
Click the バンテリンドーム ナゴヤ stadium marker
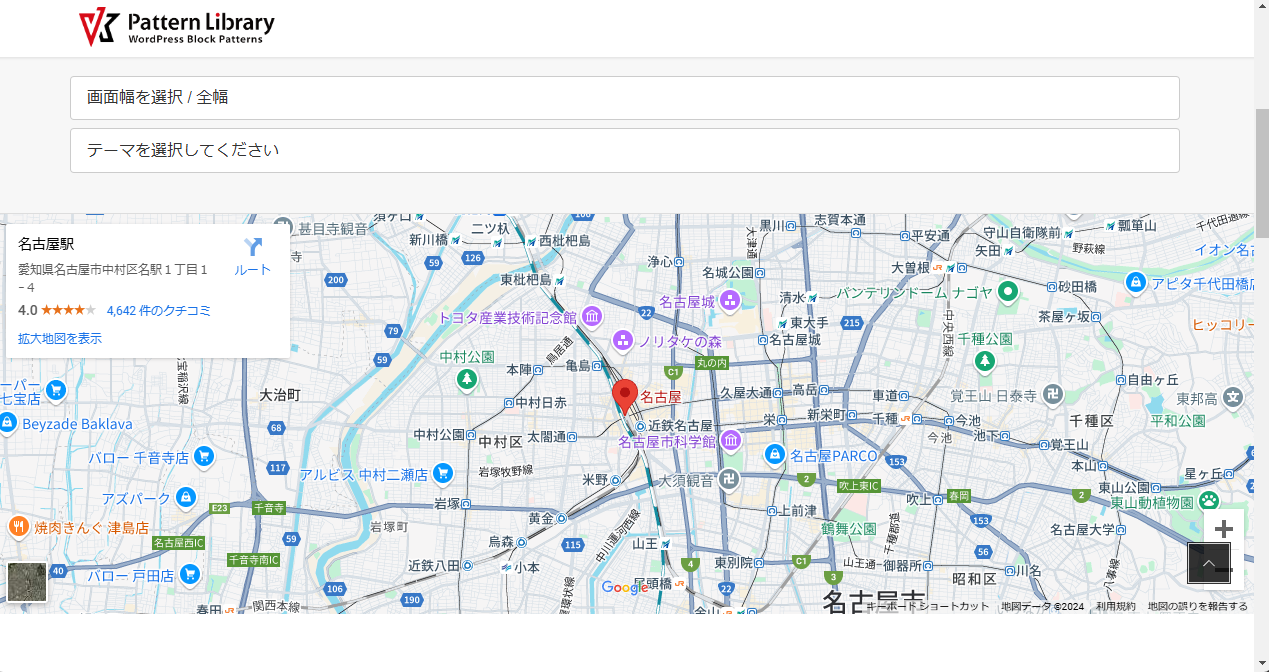tap(1008, 292)
